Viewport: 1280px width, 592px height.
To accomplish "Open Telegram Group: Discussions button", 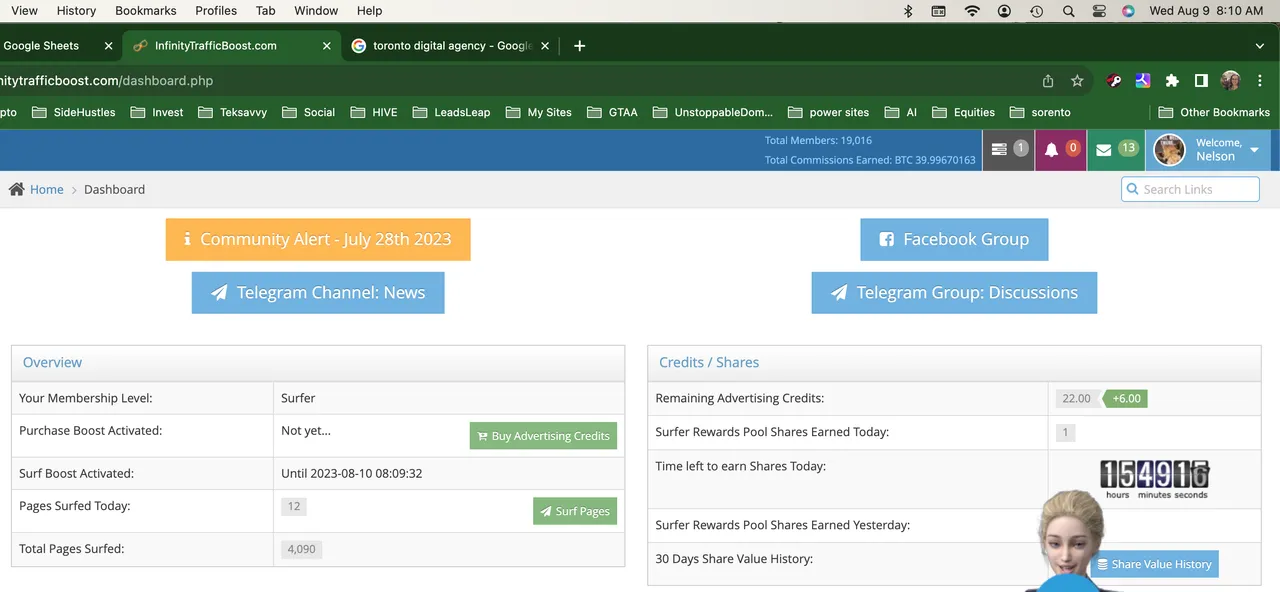I will pos(954,293).
